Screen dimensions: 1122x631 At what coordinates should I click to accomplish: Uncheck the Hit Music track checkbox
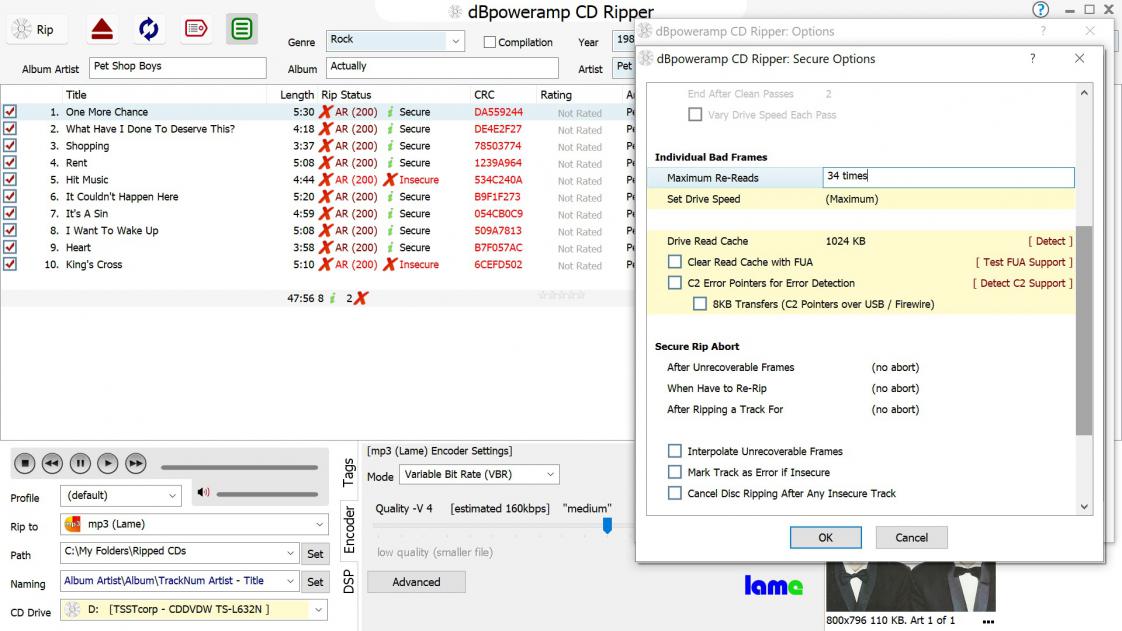coord(10,180)
